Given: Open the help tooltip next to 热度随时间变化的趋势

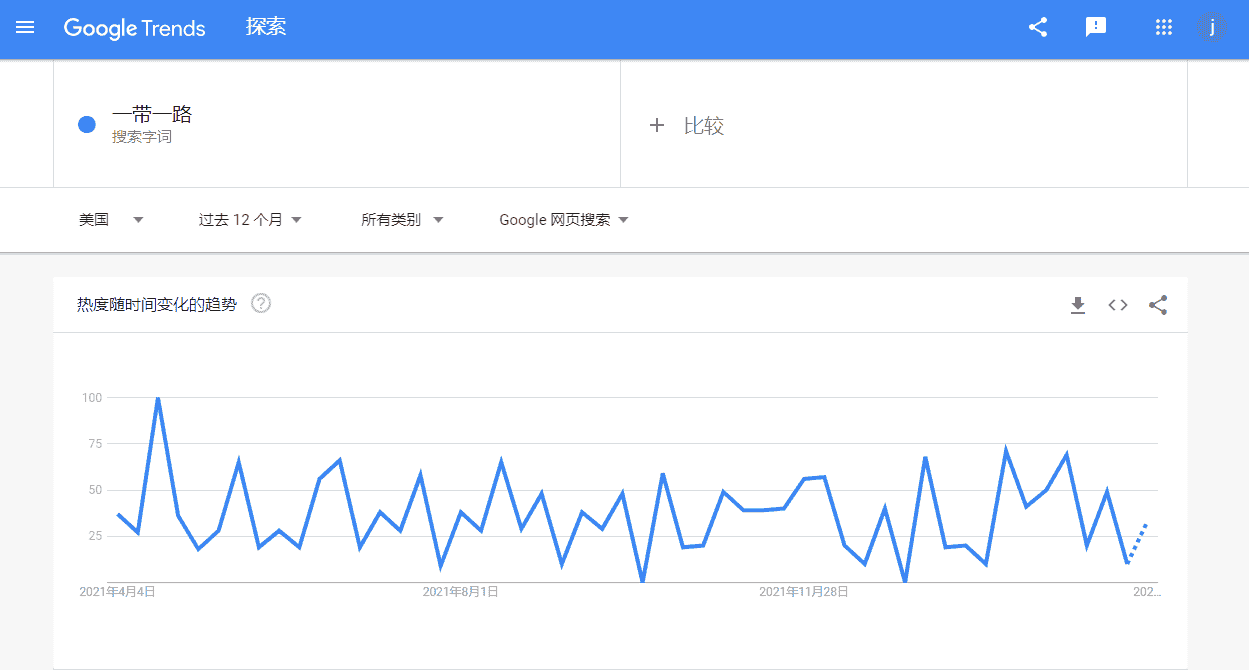Looking at the screenshot, I should 260,303.
